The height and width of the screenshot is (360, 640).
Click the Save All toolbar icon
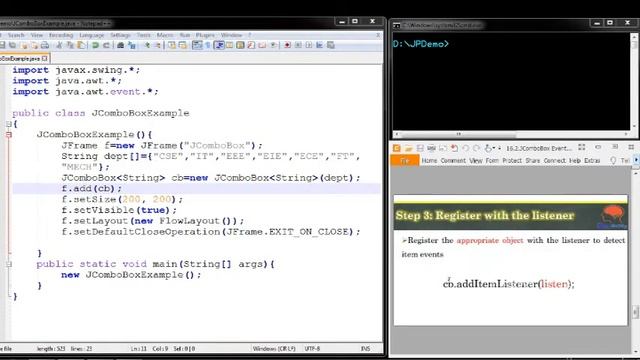tap(12, 45)
